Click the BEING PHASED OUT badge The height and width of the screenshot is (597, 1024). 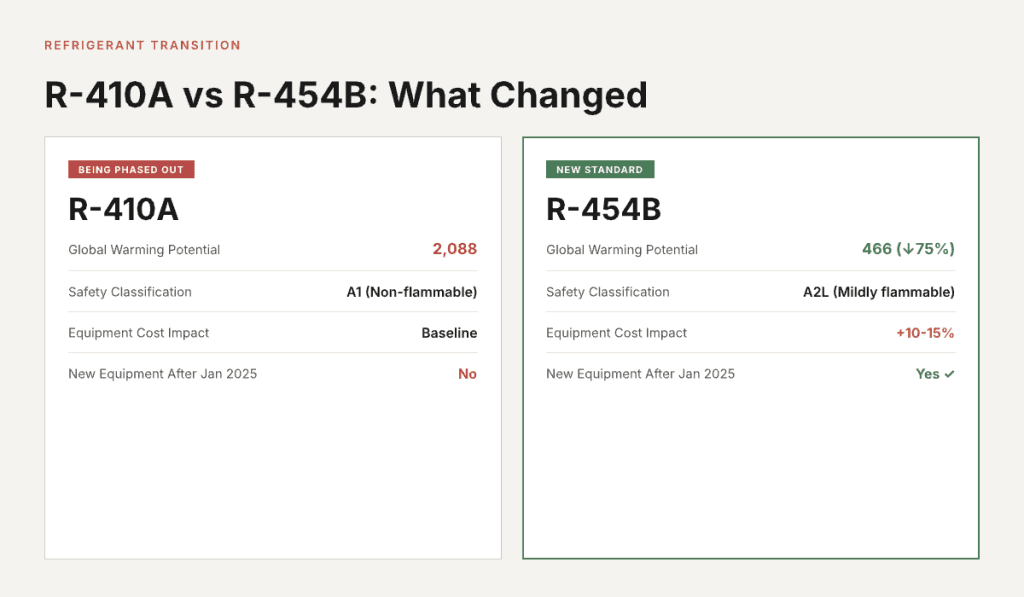[x=131, y=169]
